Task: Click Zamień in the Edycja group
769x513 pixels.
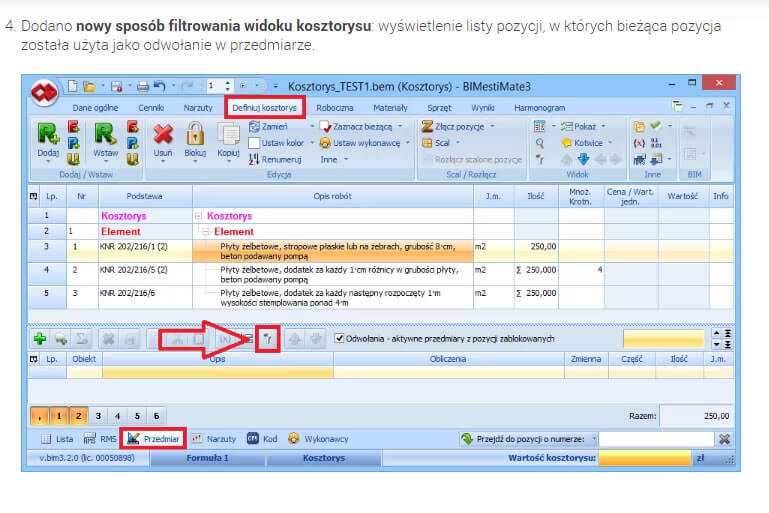Action: click(268, 127)
